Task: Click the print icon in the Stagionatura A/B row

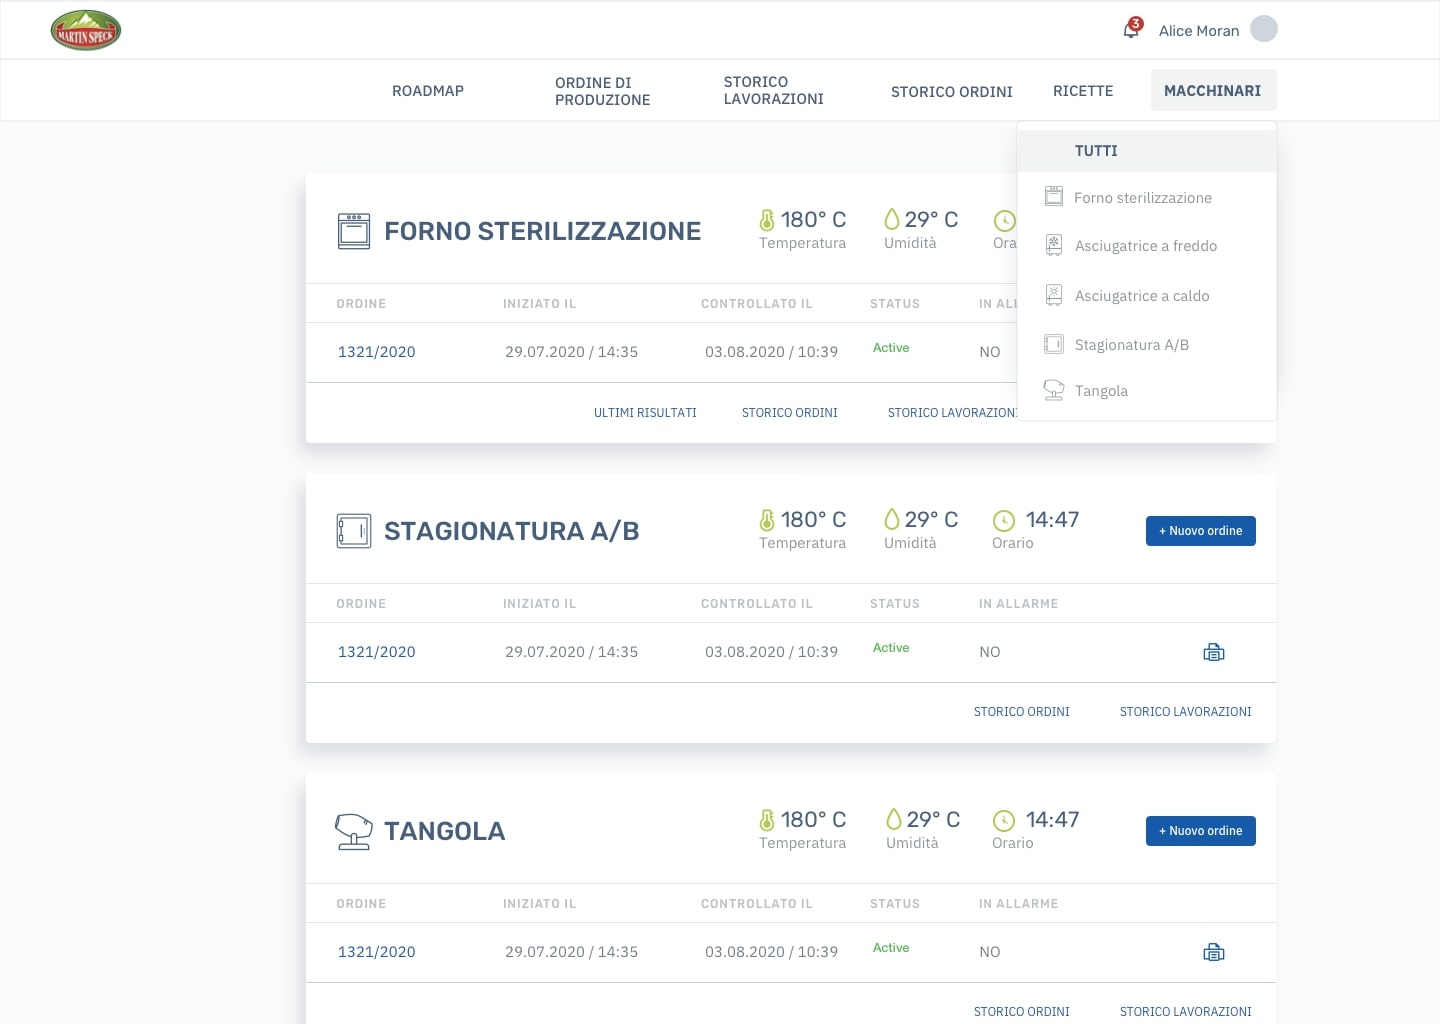Action: [1213, 652]
